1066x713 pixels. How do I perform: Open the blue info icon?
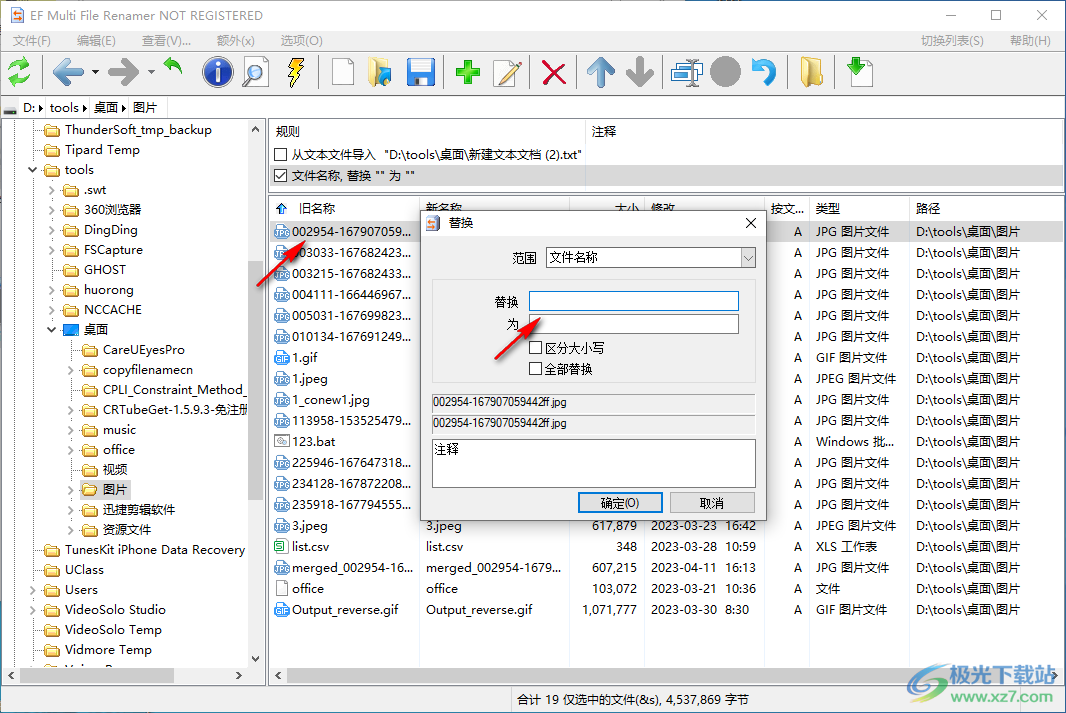pos(218,72)
